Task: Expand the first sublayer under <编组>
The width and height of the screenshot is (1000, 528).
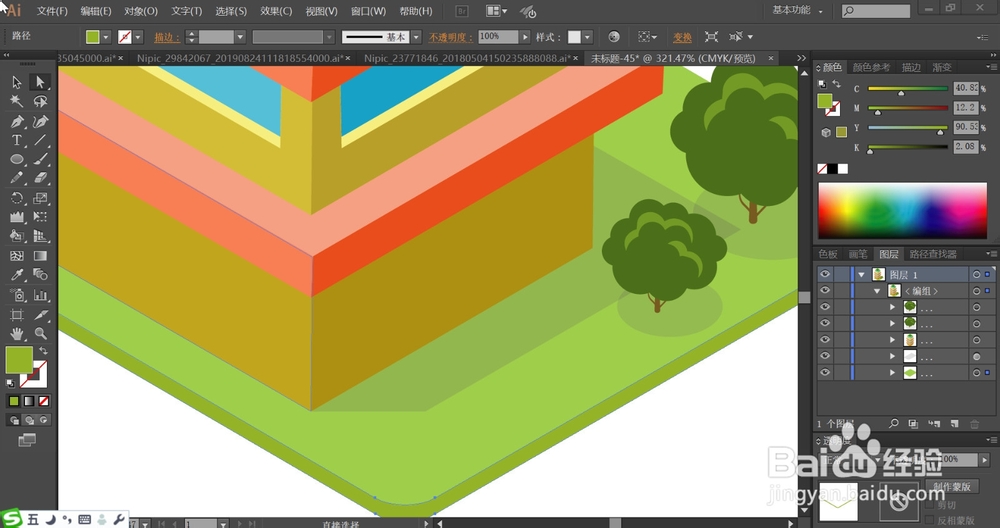Action: tap(892, 307)
